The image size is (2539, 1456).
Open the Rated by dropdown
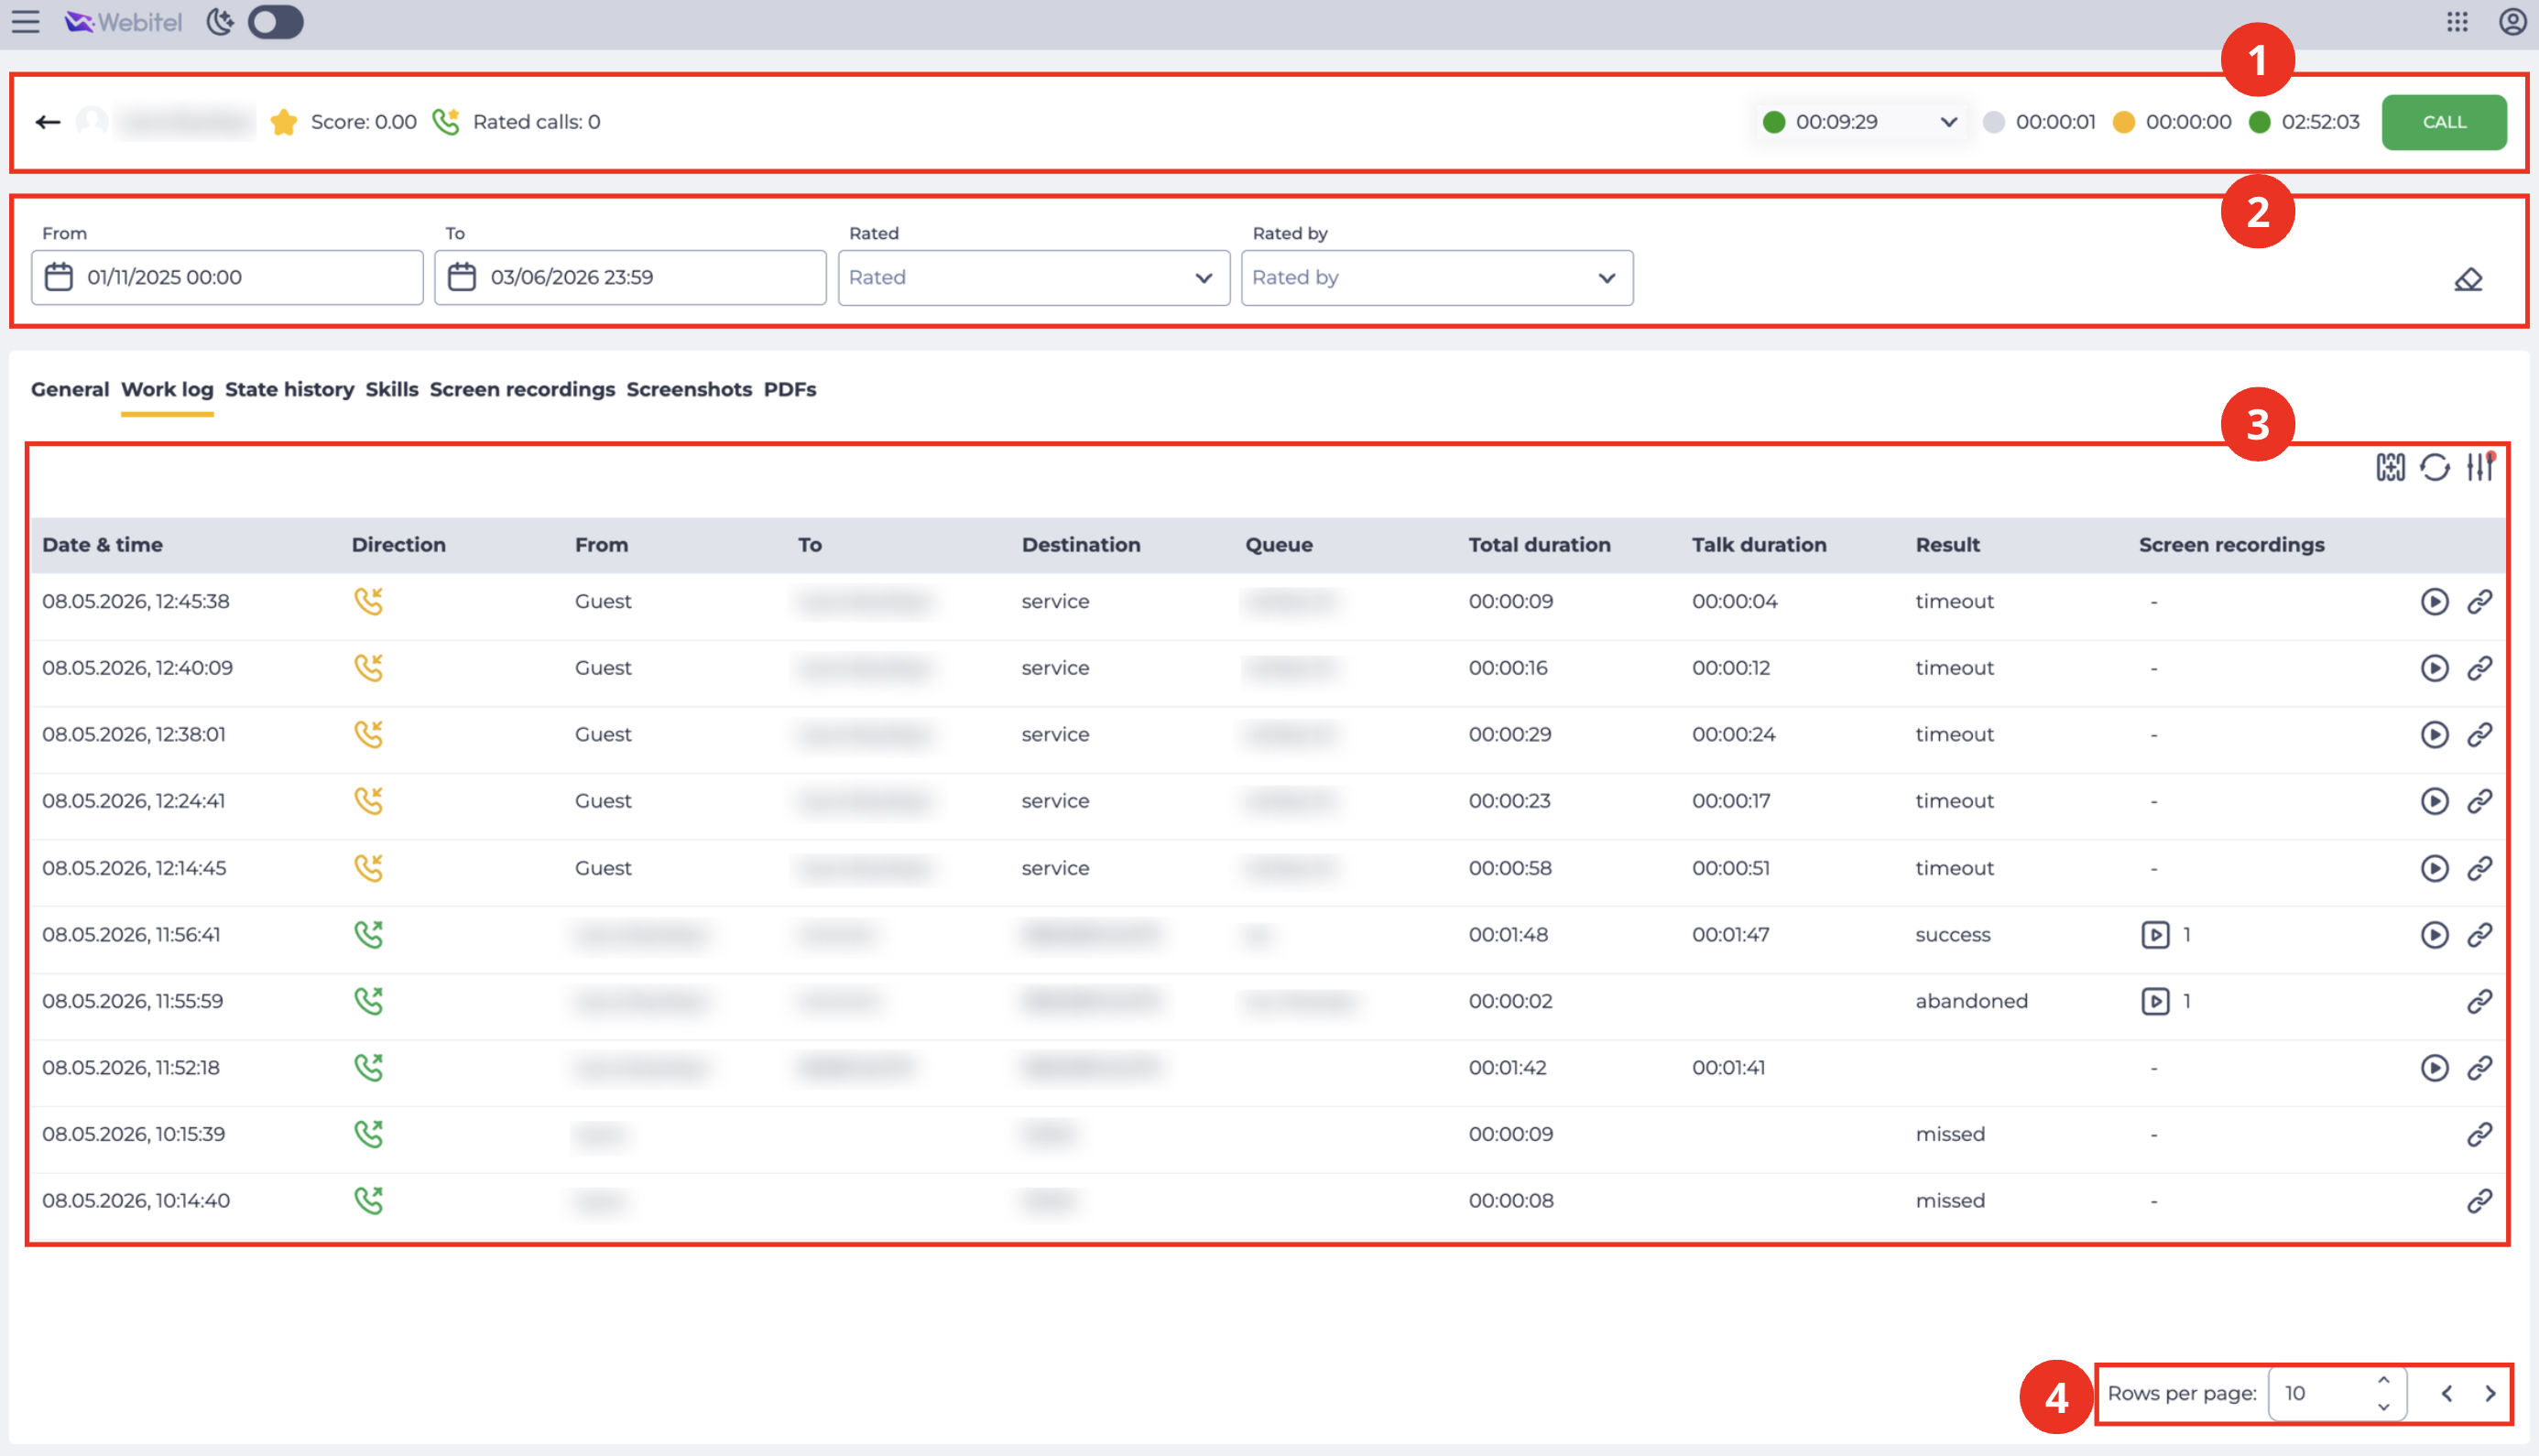coord(1437,277)
